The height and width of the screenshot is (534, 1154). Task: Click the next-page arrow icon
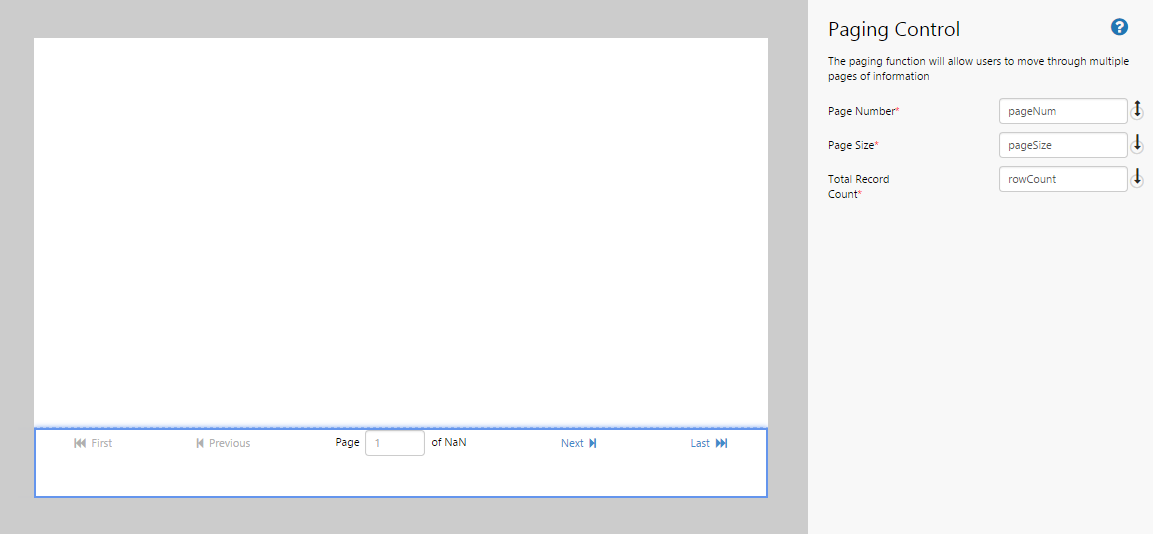click(x=593, y=443)
